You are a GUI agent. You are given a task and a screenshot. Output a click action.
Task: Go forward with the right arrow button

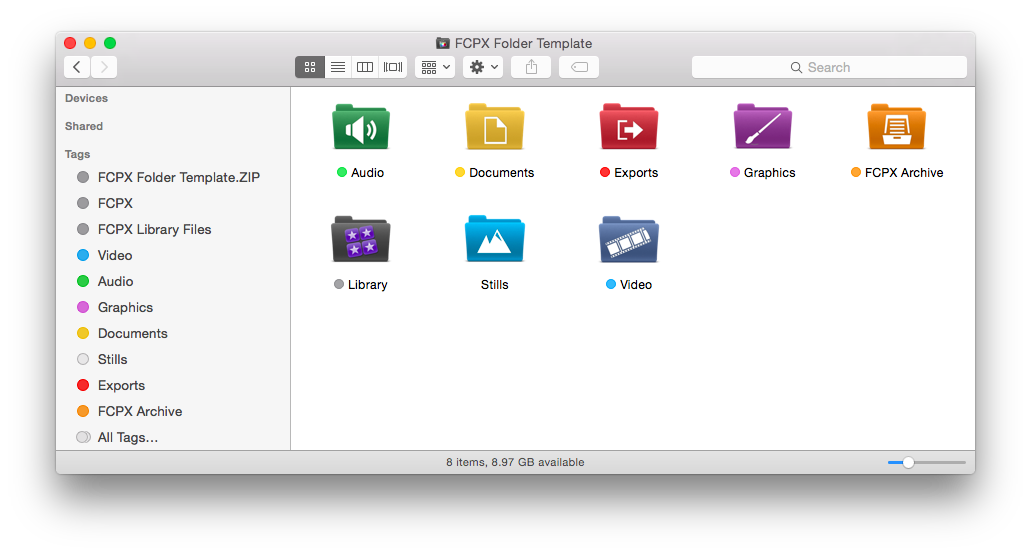104,67
